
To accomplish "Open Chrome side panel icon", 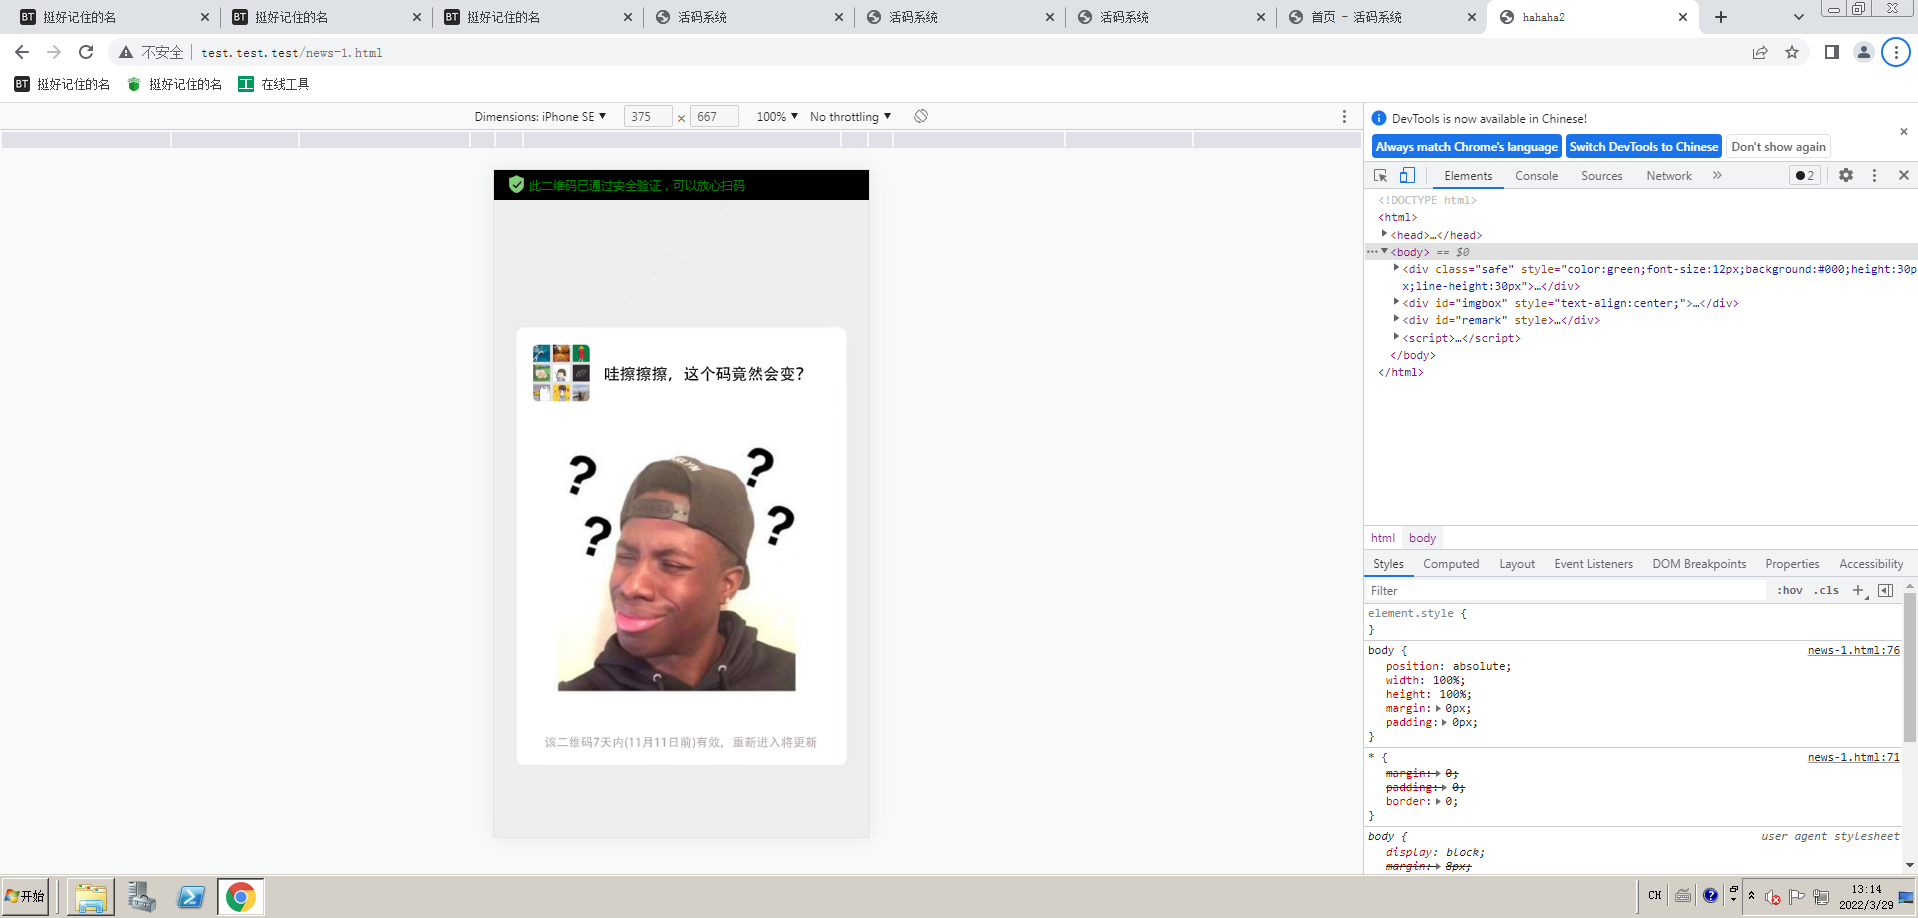I will click(1832, 52).
